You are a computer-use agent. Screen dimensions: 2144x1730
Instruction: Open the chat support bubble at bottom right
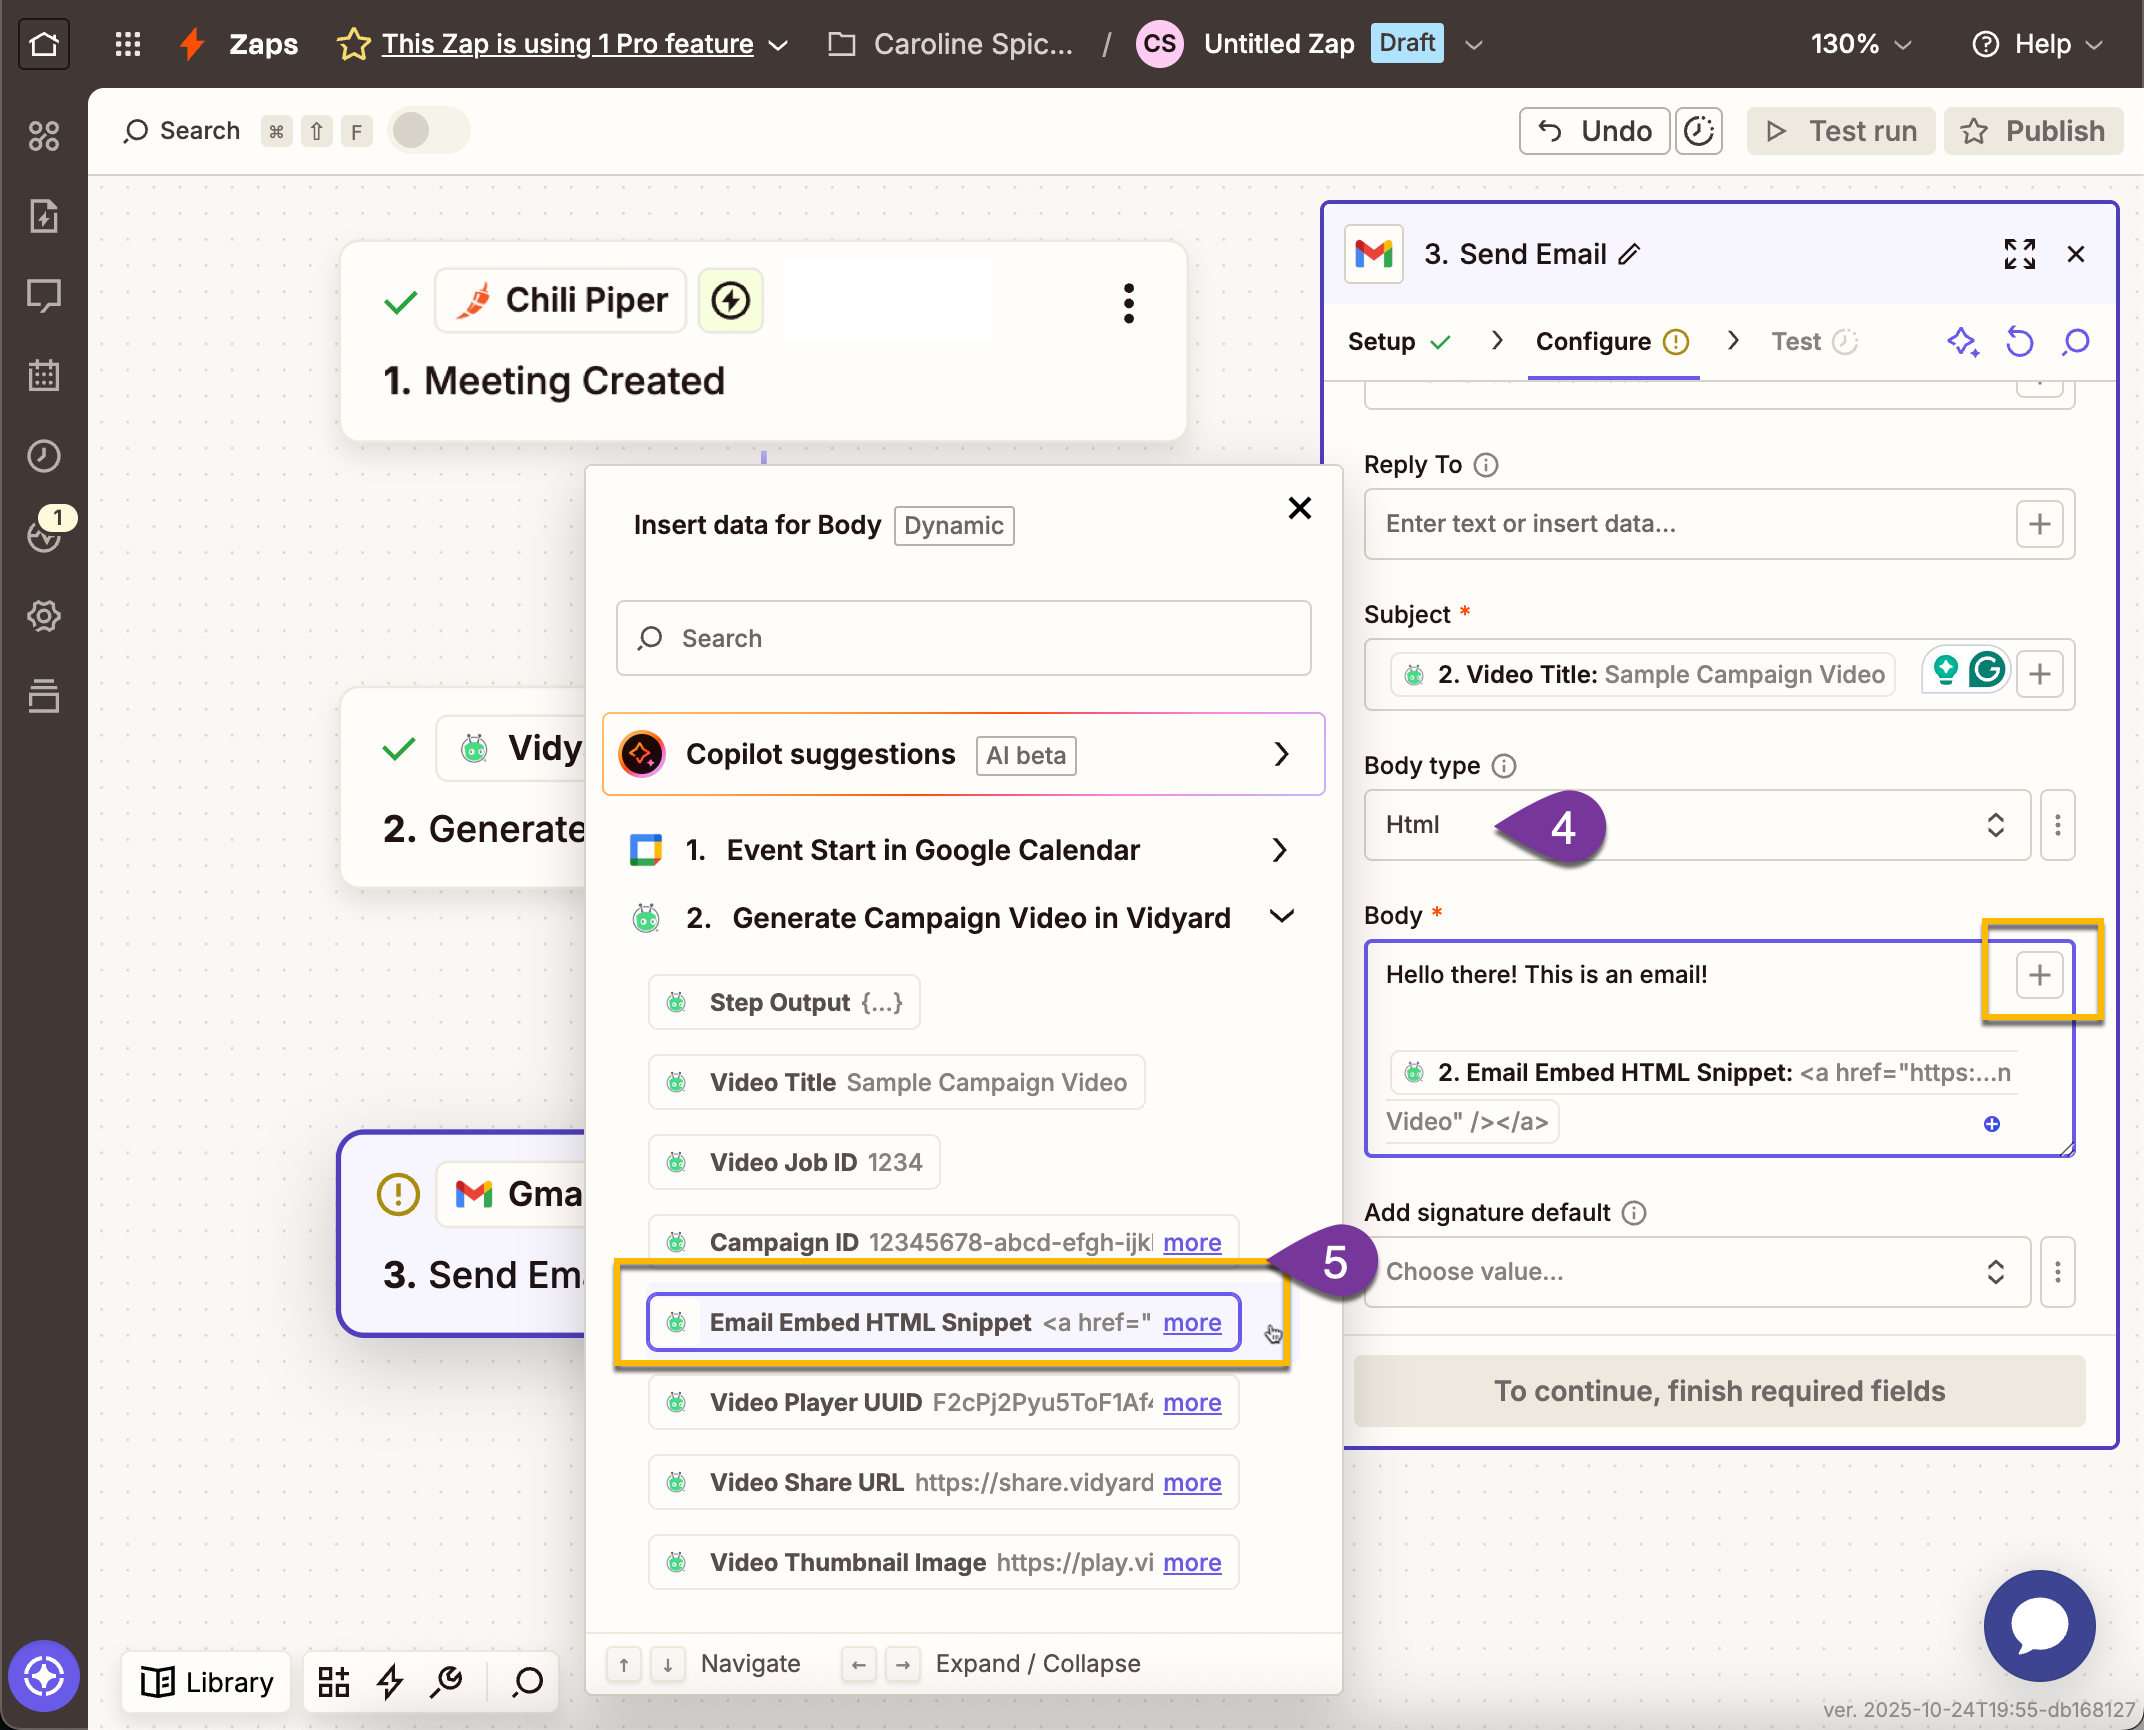point(2038,1625)
